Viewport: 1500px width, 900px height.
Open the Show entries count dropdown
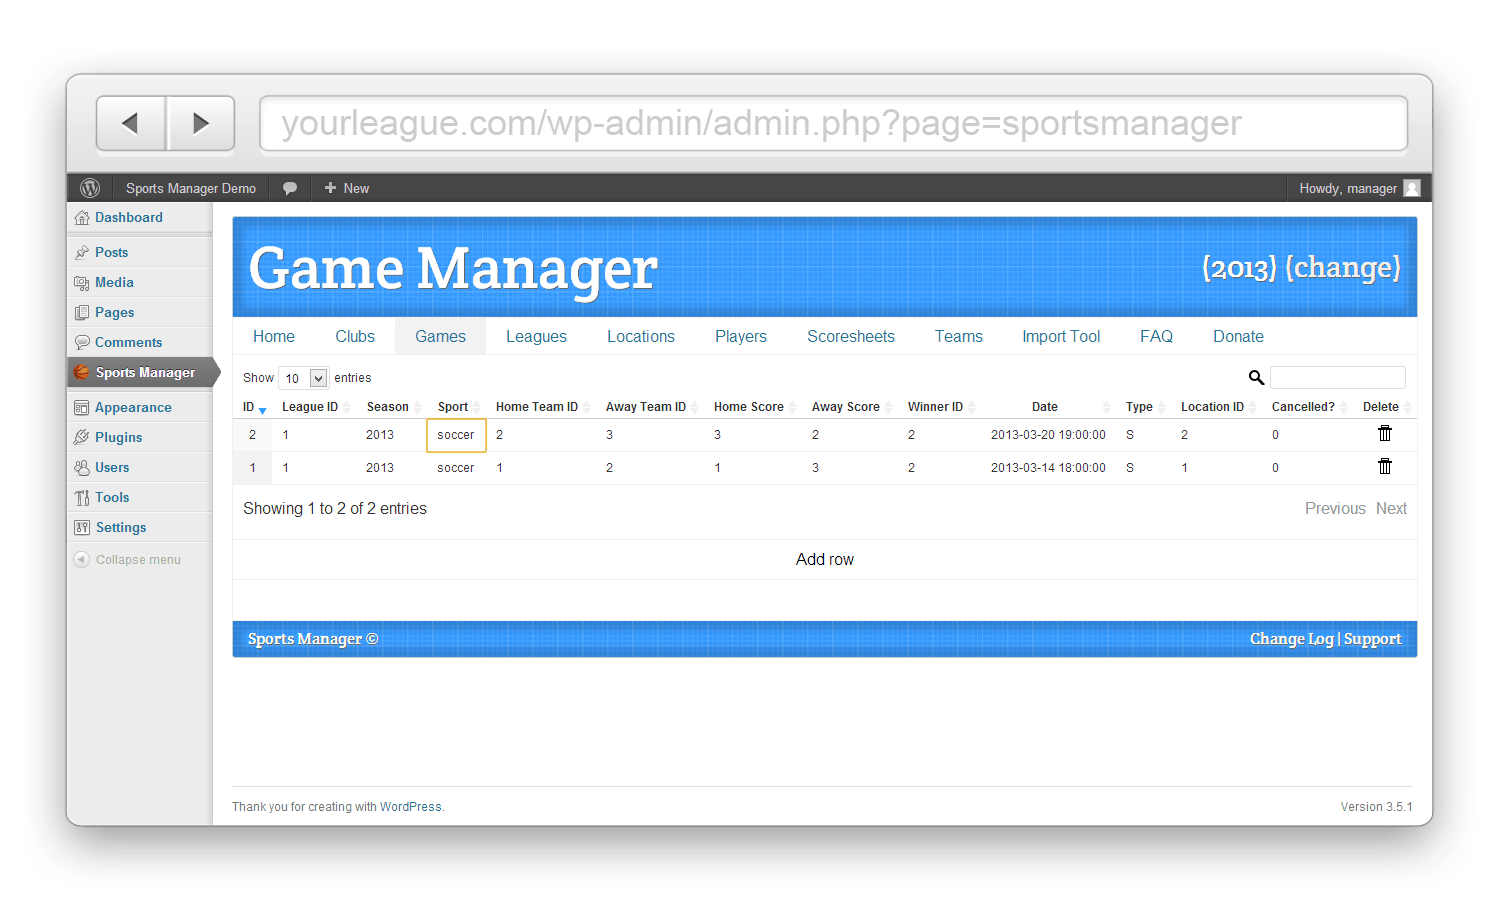[x=303, y=378]
